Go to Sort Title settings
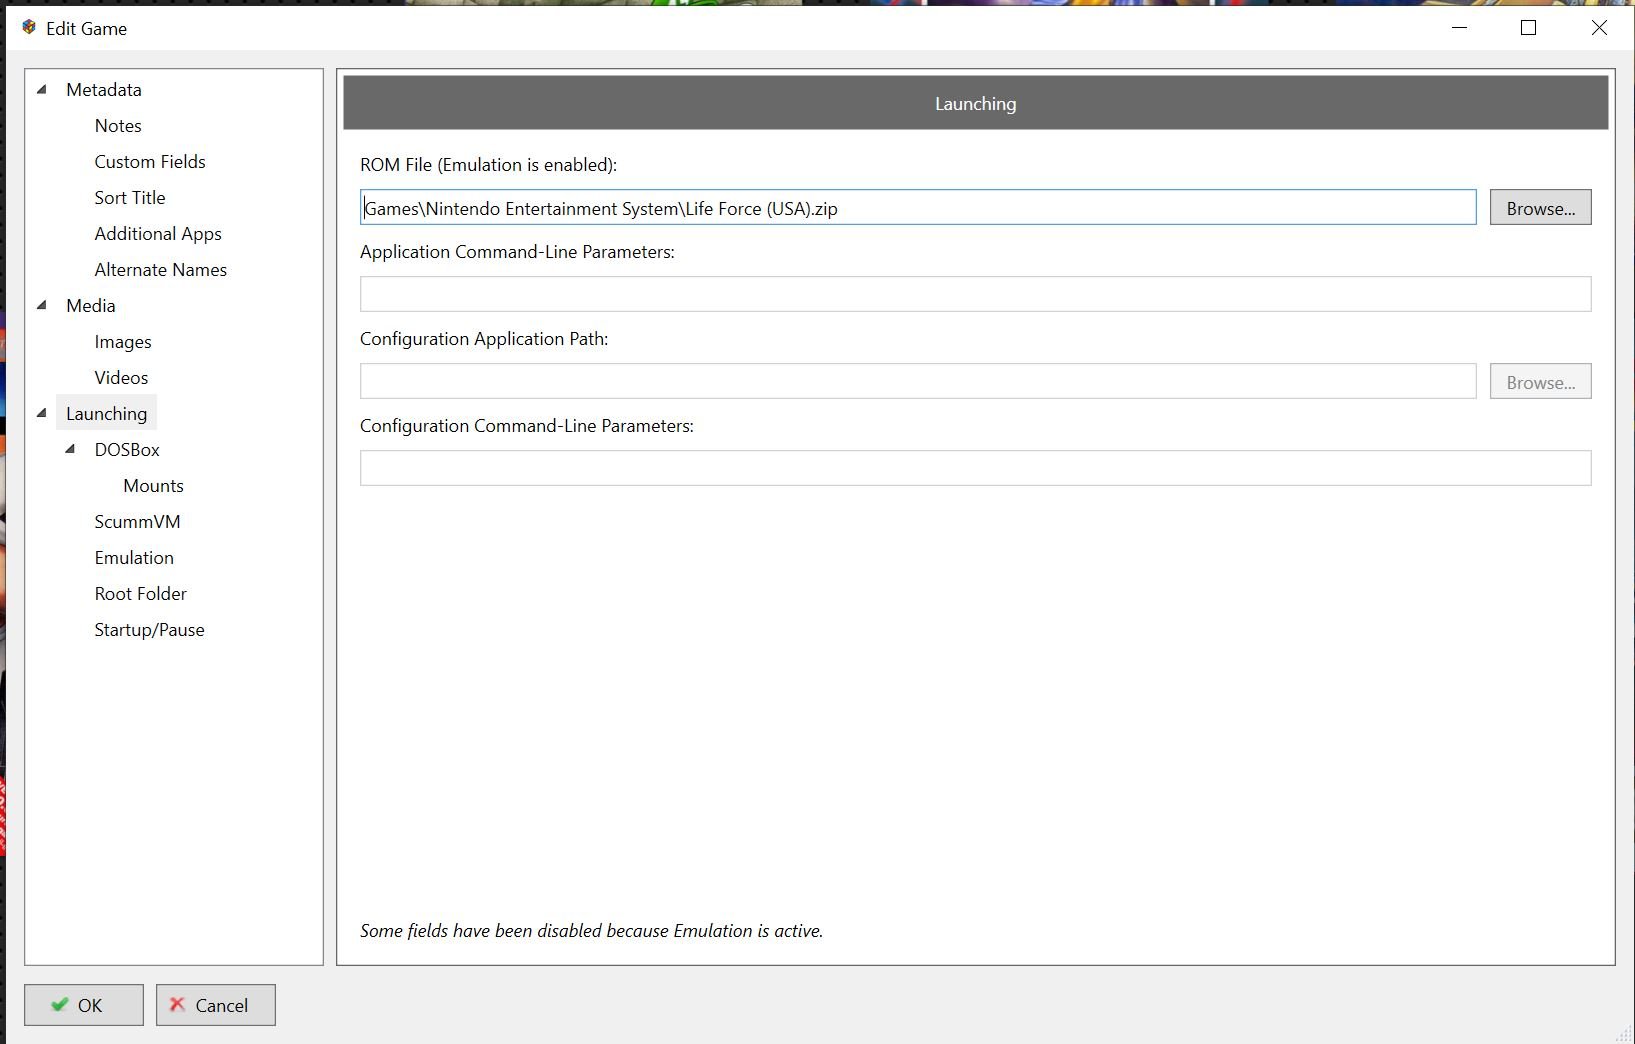Viewport: 1635px width, 1044px height. pos(130,197)
